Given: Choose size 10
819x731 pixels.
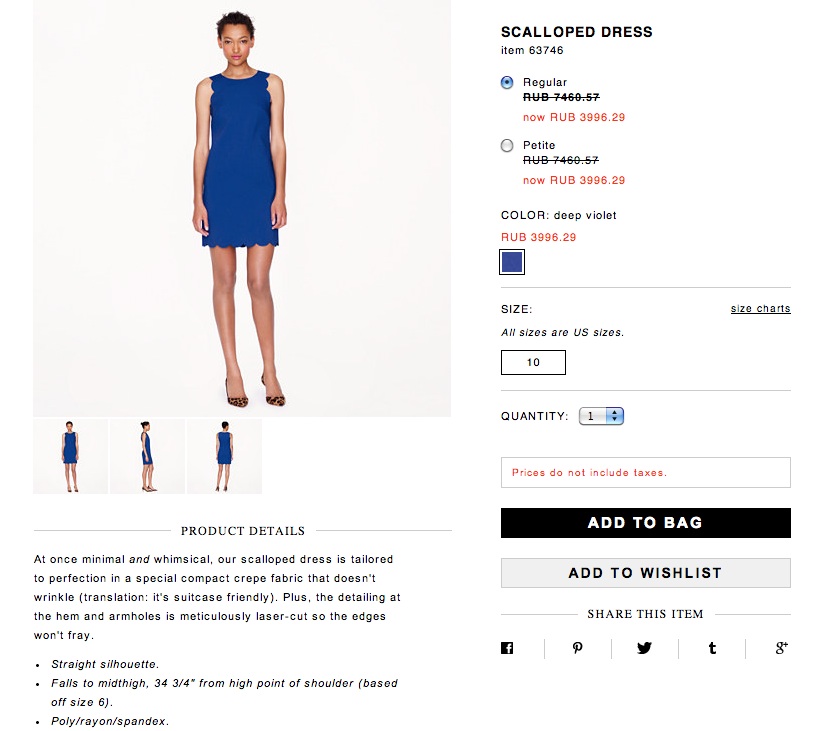Looking at the screenshot, I should point(533,362).
